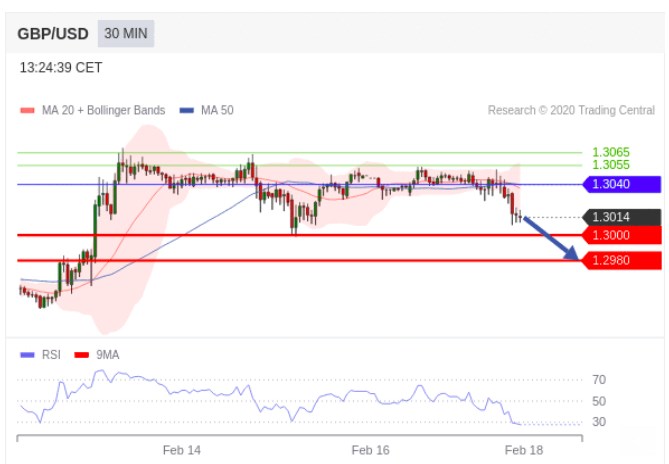Click the purple 1.3040 pivot price tag
Image resolution: width=669 pixels, height=464 pixels.
[x=621, y=184]
